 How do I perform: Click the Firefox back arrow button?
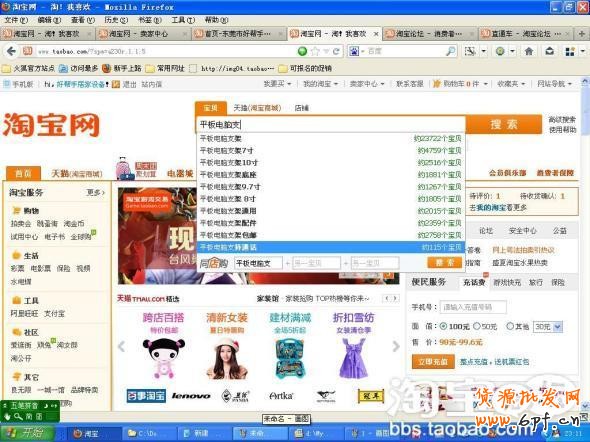pyautogui.click(x=11, y=51)
